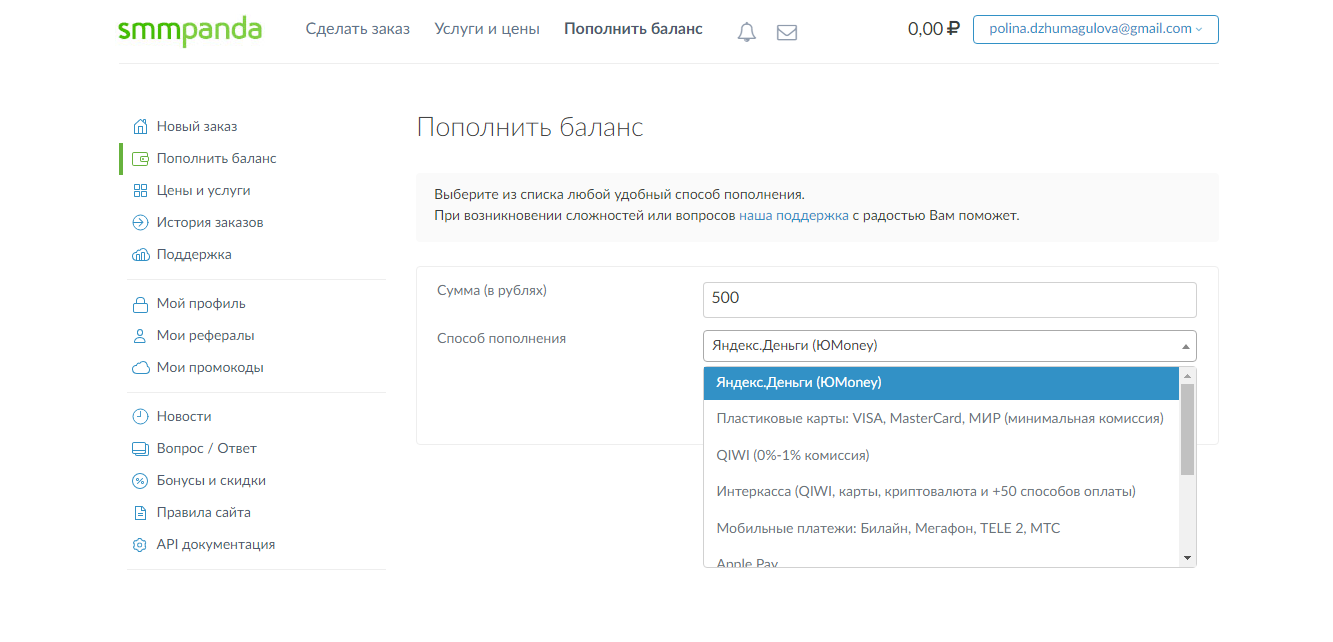Image resolution: width=1333 pixels, height=642 pixels.
Task: Click the person icon beside Мои рефералы
Action: 140,336
